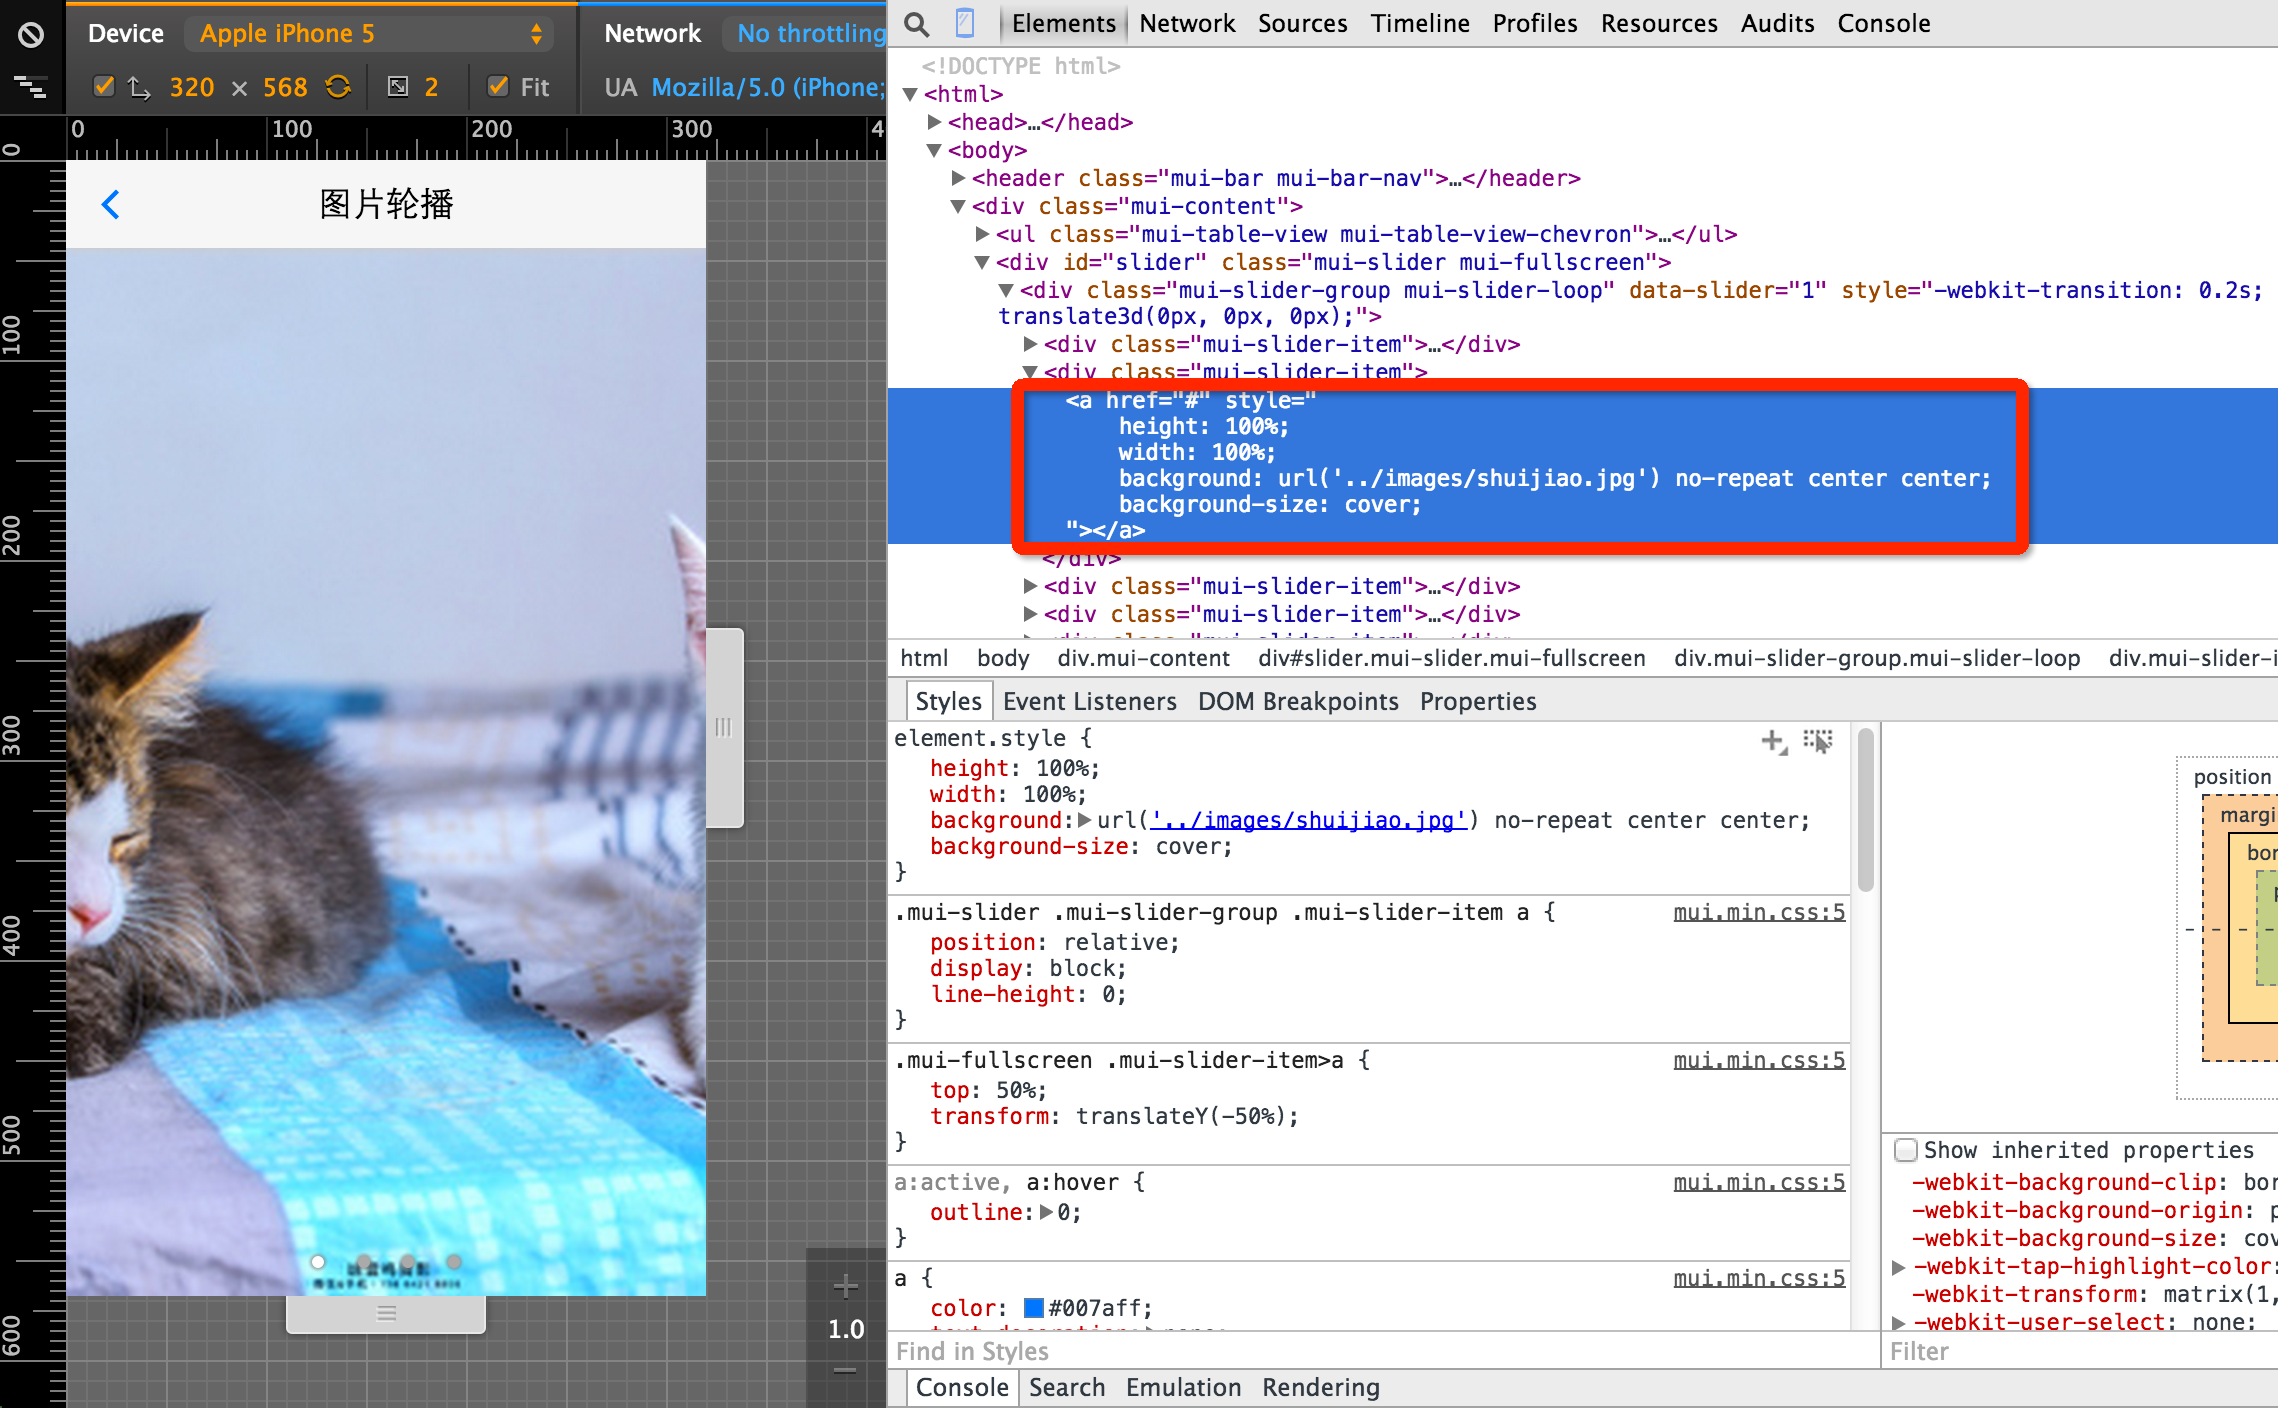The height and width of the screenshot is (1408, 2278).
Task: Expand the head element node
Action: pos(934,122)
